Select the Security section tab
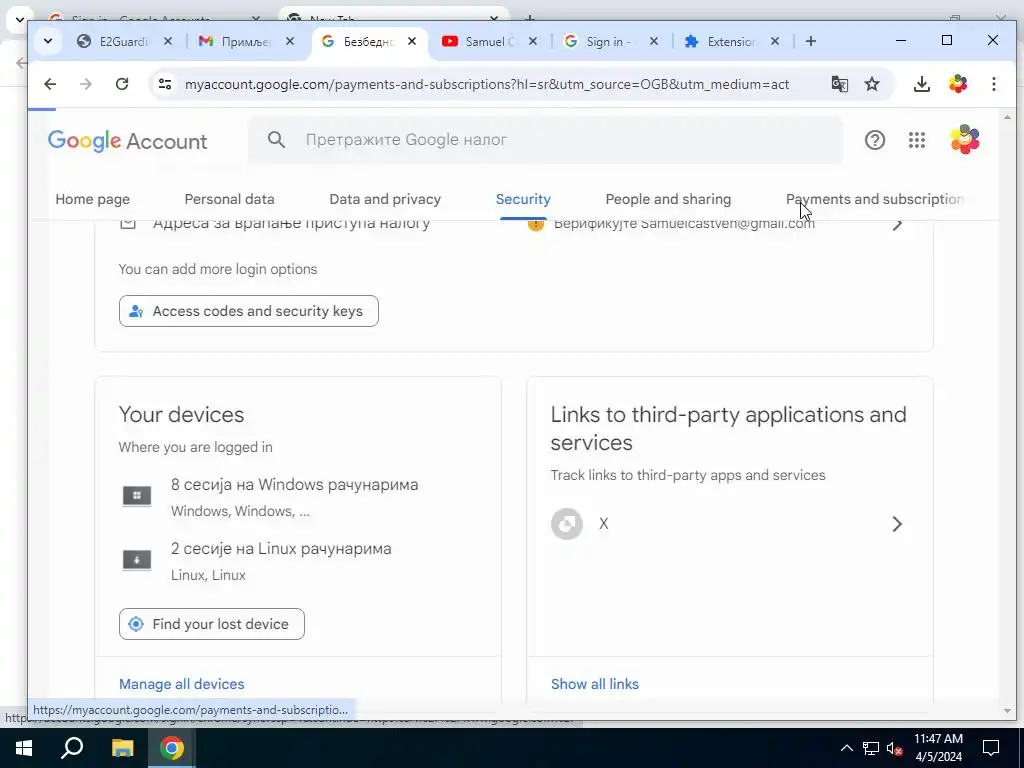1024x768 pixels. point(523,199)
